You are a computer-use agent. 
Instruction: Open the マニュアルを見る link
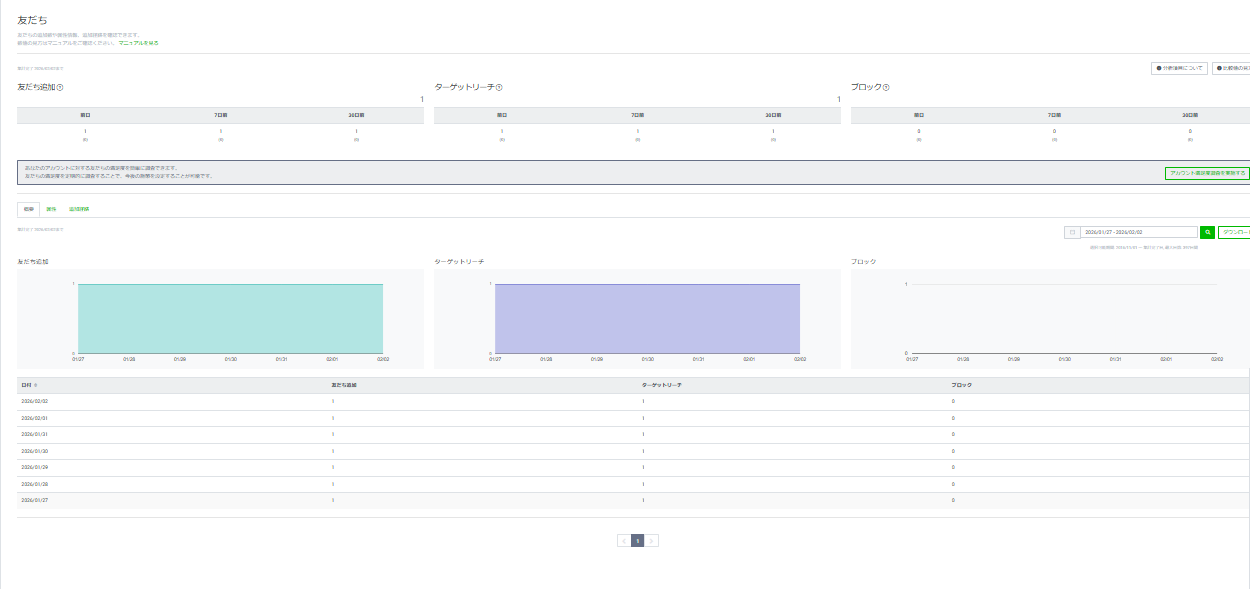click(x=138, y=43)
